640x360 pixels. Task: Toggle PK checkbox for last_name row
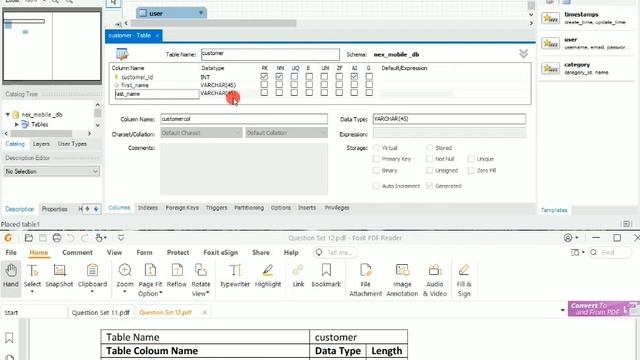(x=264, y=93)
